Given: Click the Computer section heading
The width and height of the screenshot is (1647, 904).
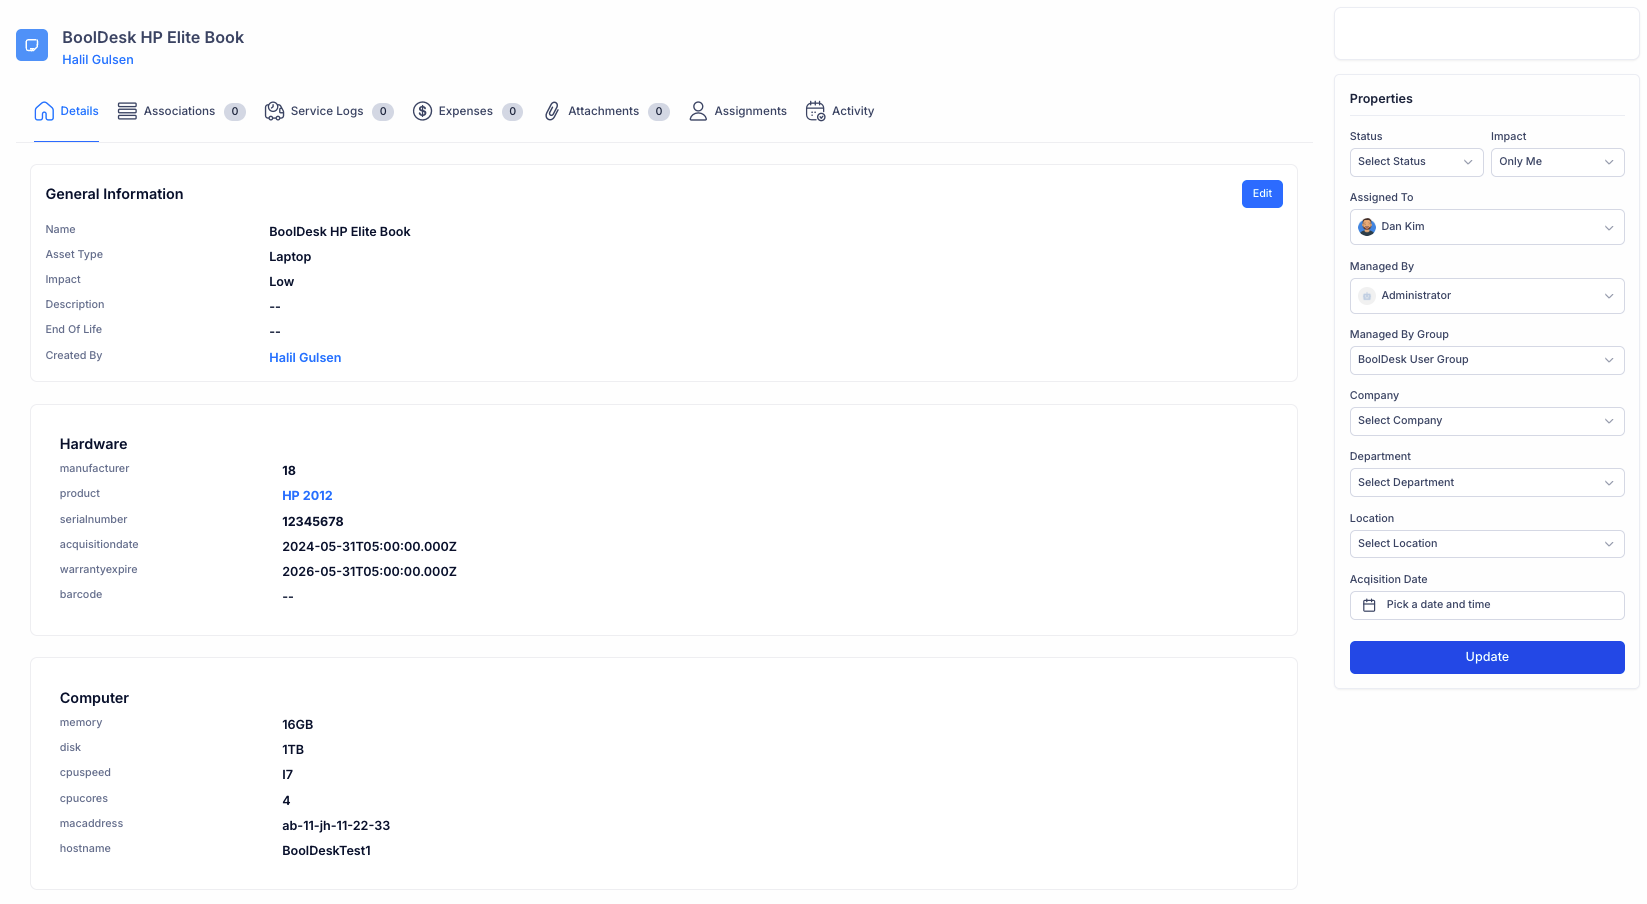Looking at the screenshot, I should coord(95,698).
